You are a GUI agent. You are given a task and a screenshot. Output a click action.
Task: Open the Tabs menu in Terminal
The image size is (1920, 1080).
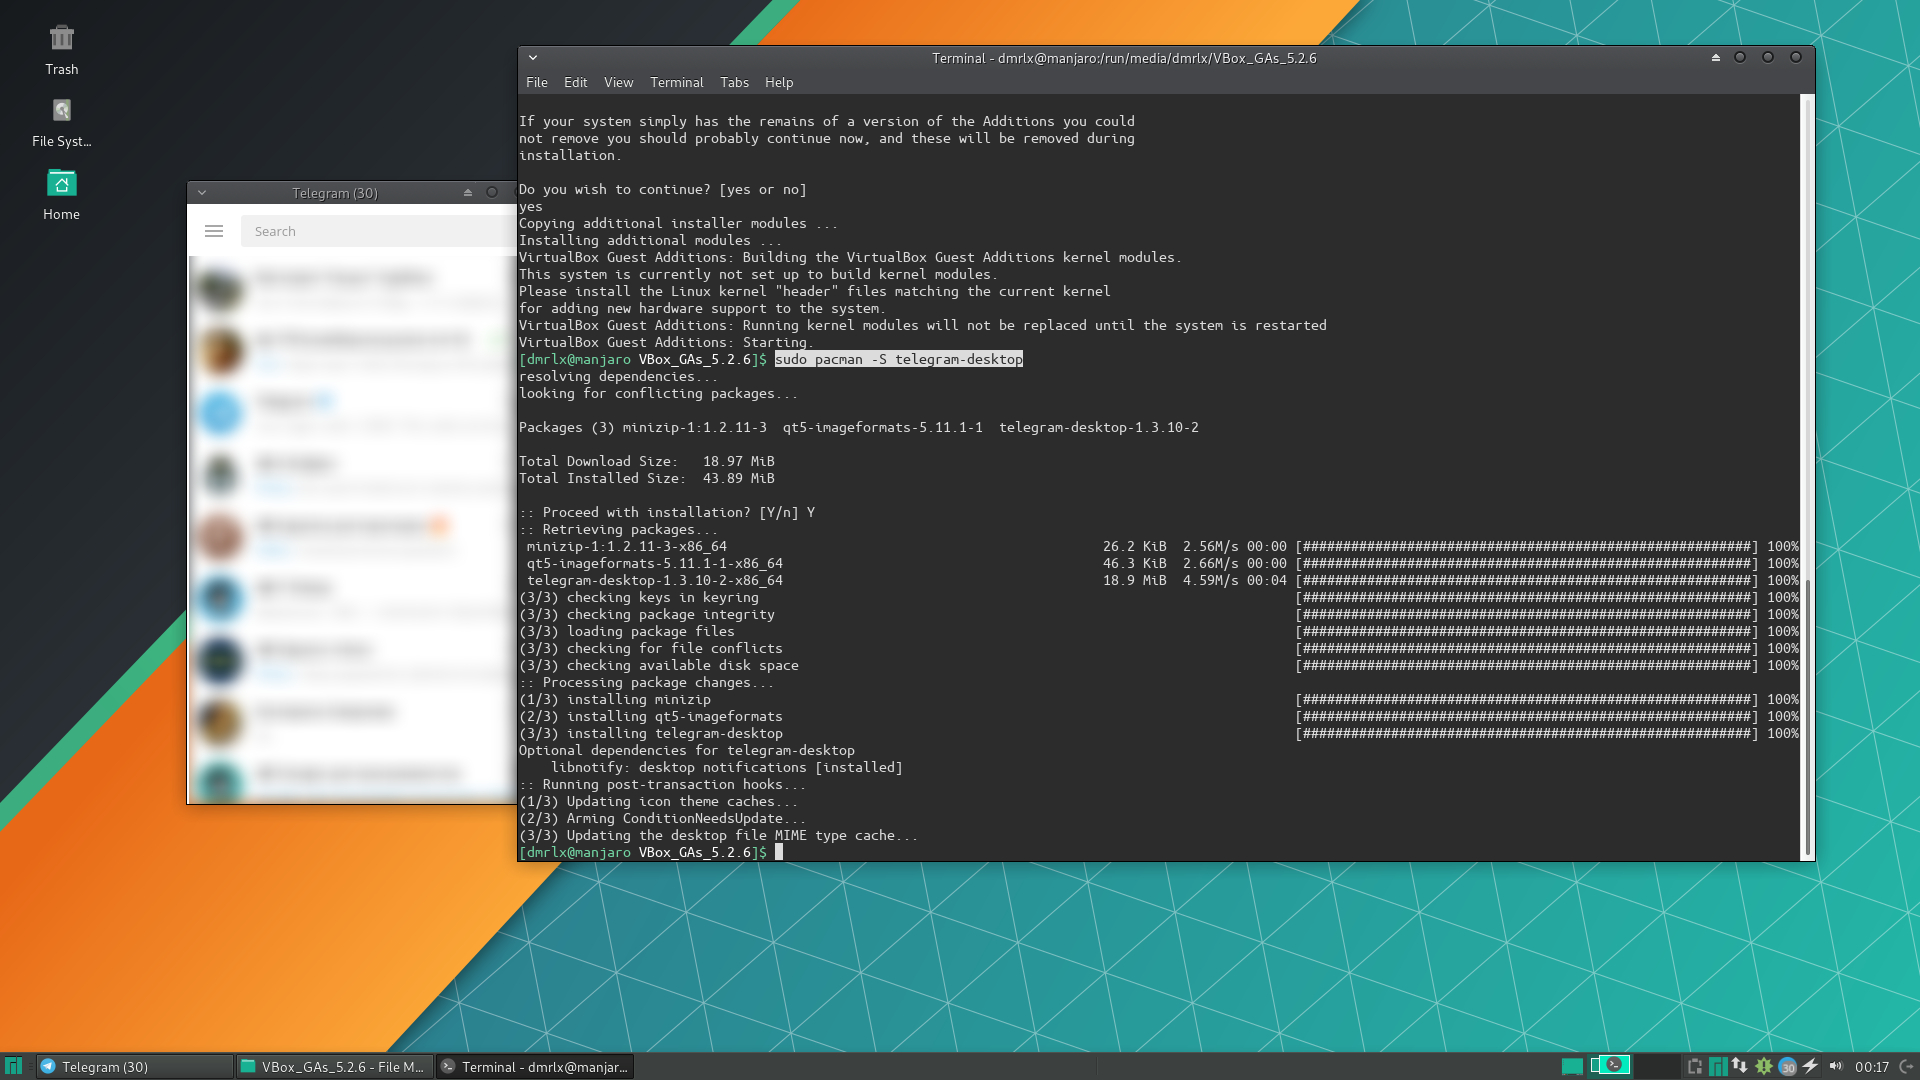pyautogui.click(x=734, y=82)
